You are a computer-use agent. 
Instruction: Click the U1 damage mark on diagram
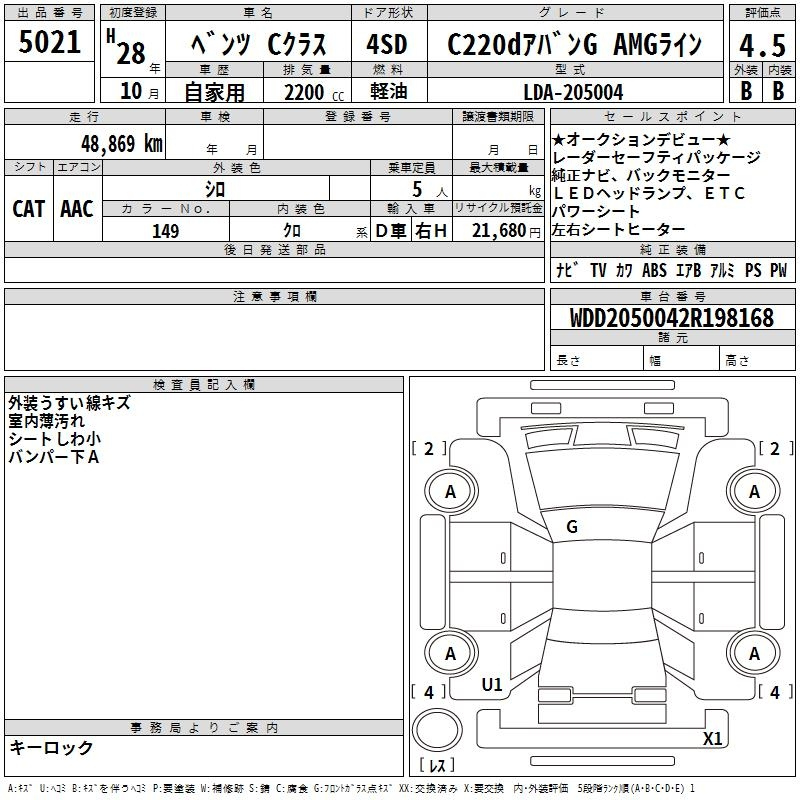pos(492,685)
